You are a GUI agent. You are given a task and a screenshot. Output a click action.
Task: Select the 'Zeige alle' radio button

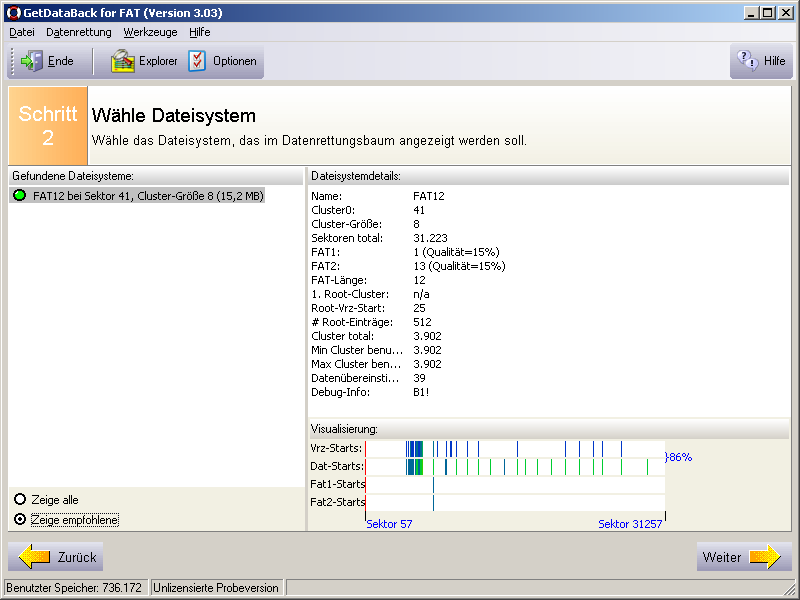point(20,499)
